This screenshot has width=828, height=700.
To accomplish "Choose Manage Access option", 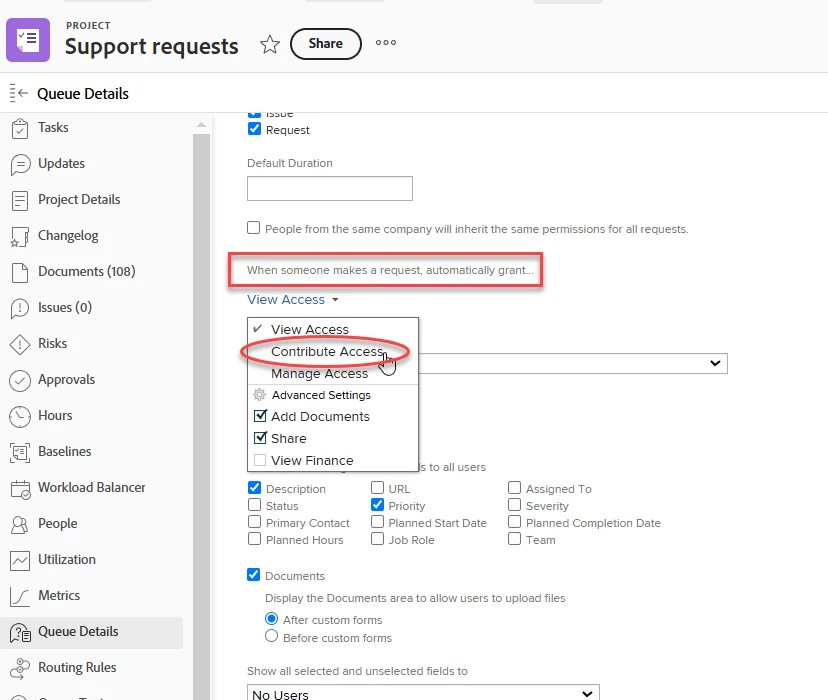I will pyautogui.click(x=319, y=374).
